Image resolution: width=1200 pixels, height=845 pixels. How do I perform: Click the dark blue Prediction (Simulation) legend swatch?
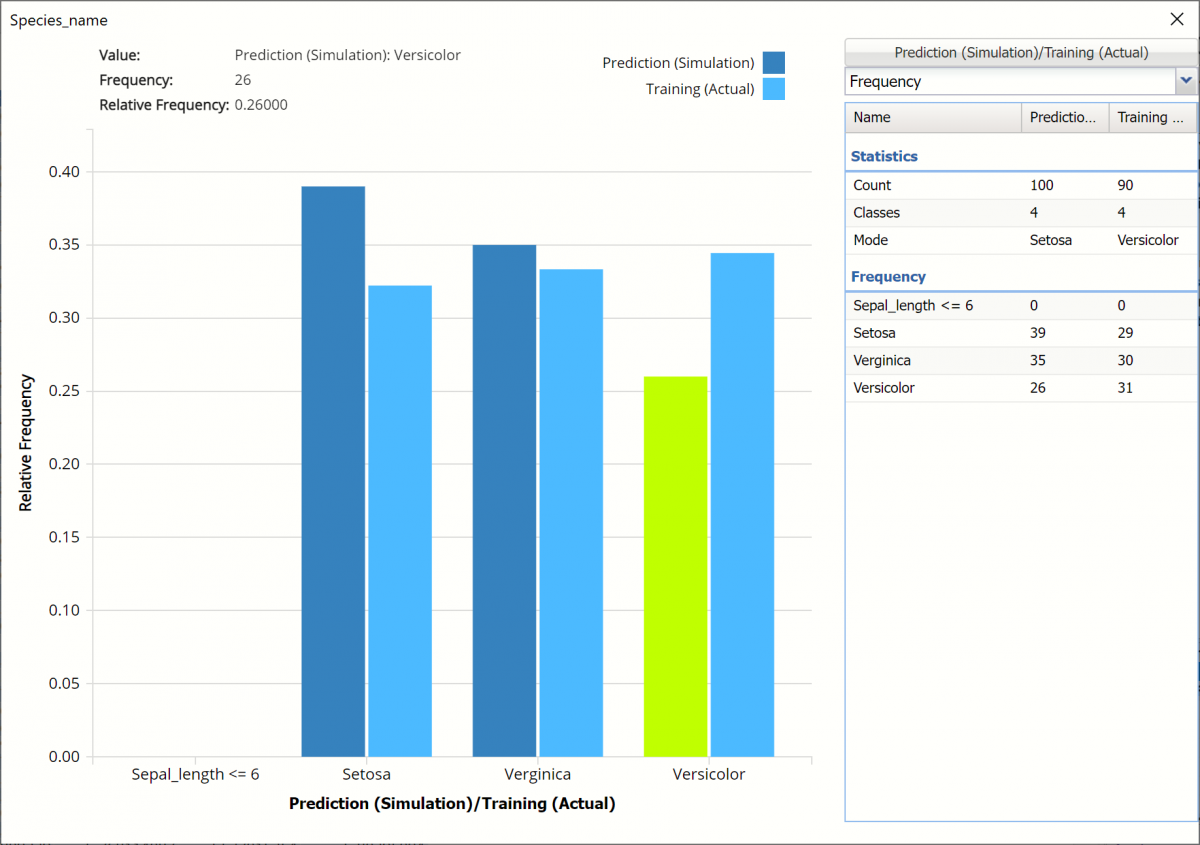tap(773, 63)
